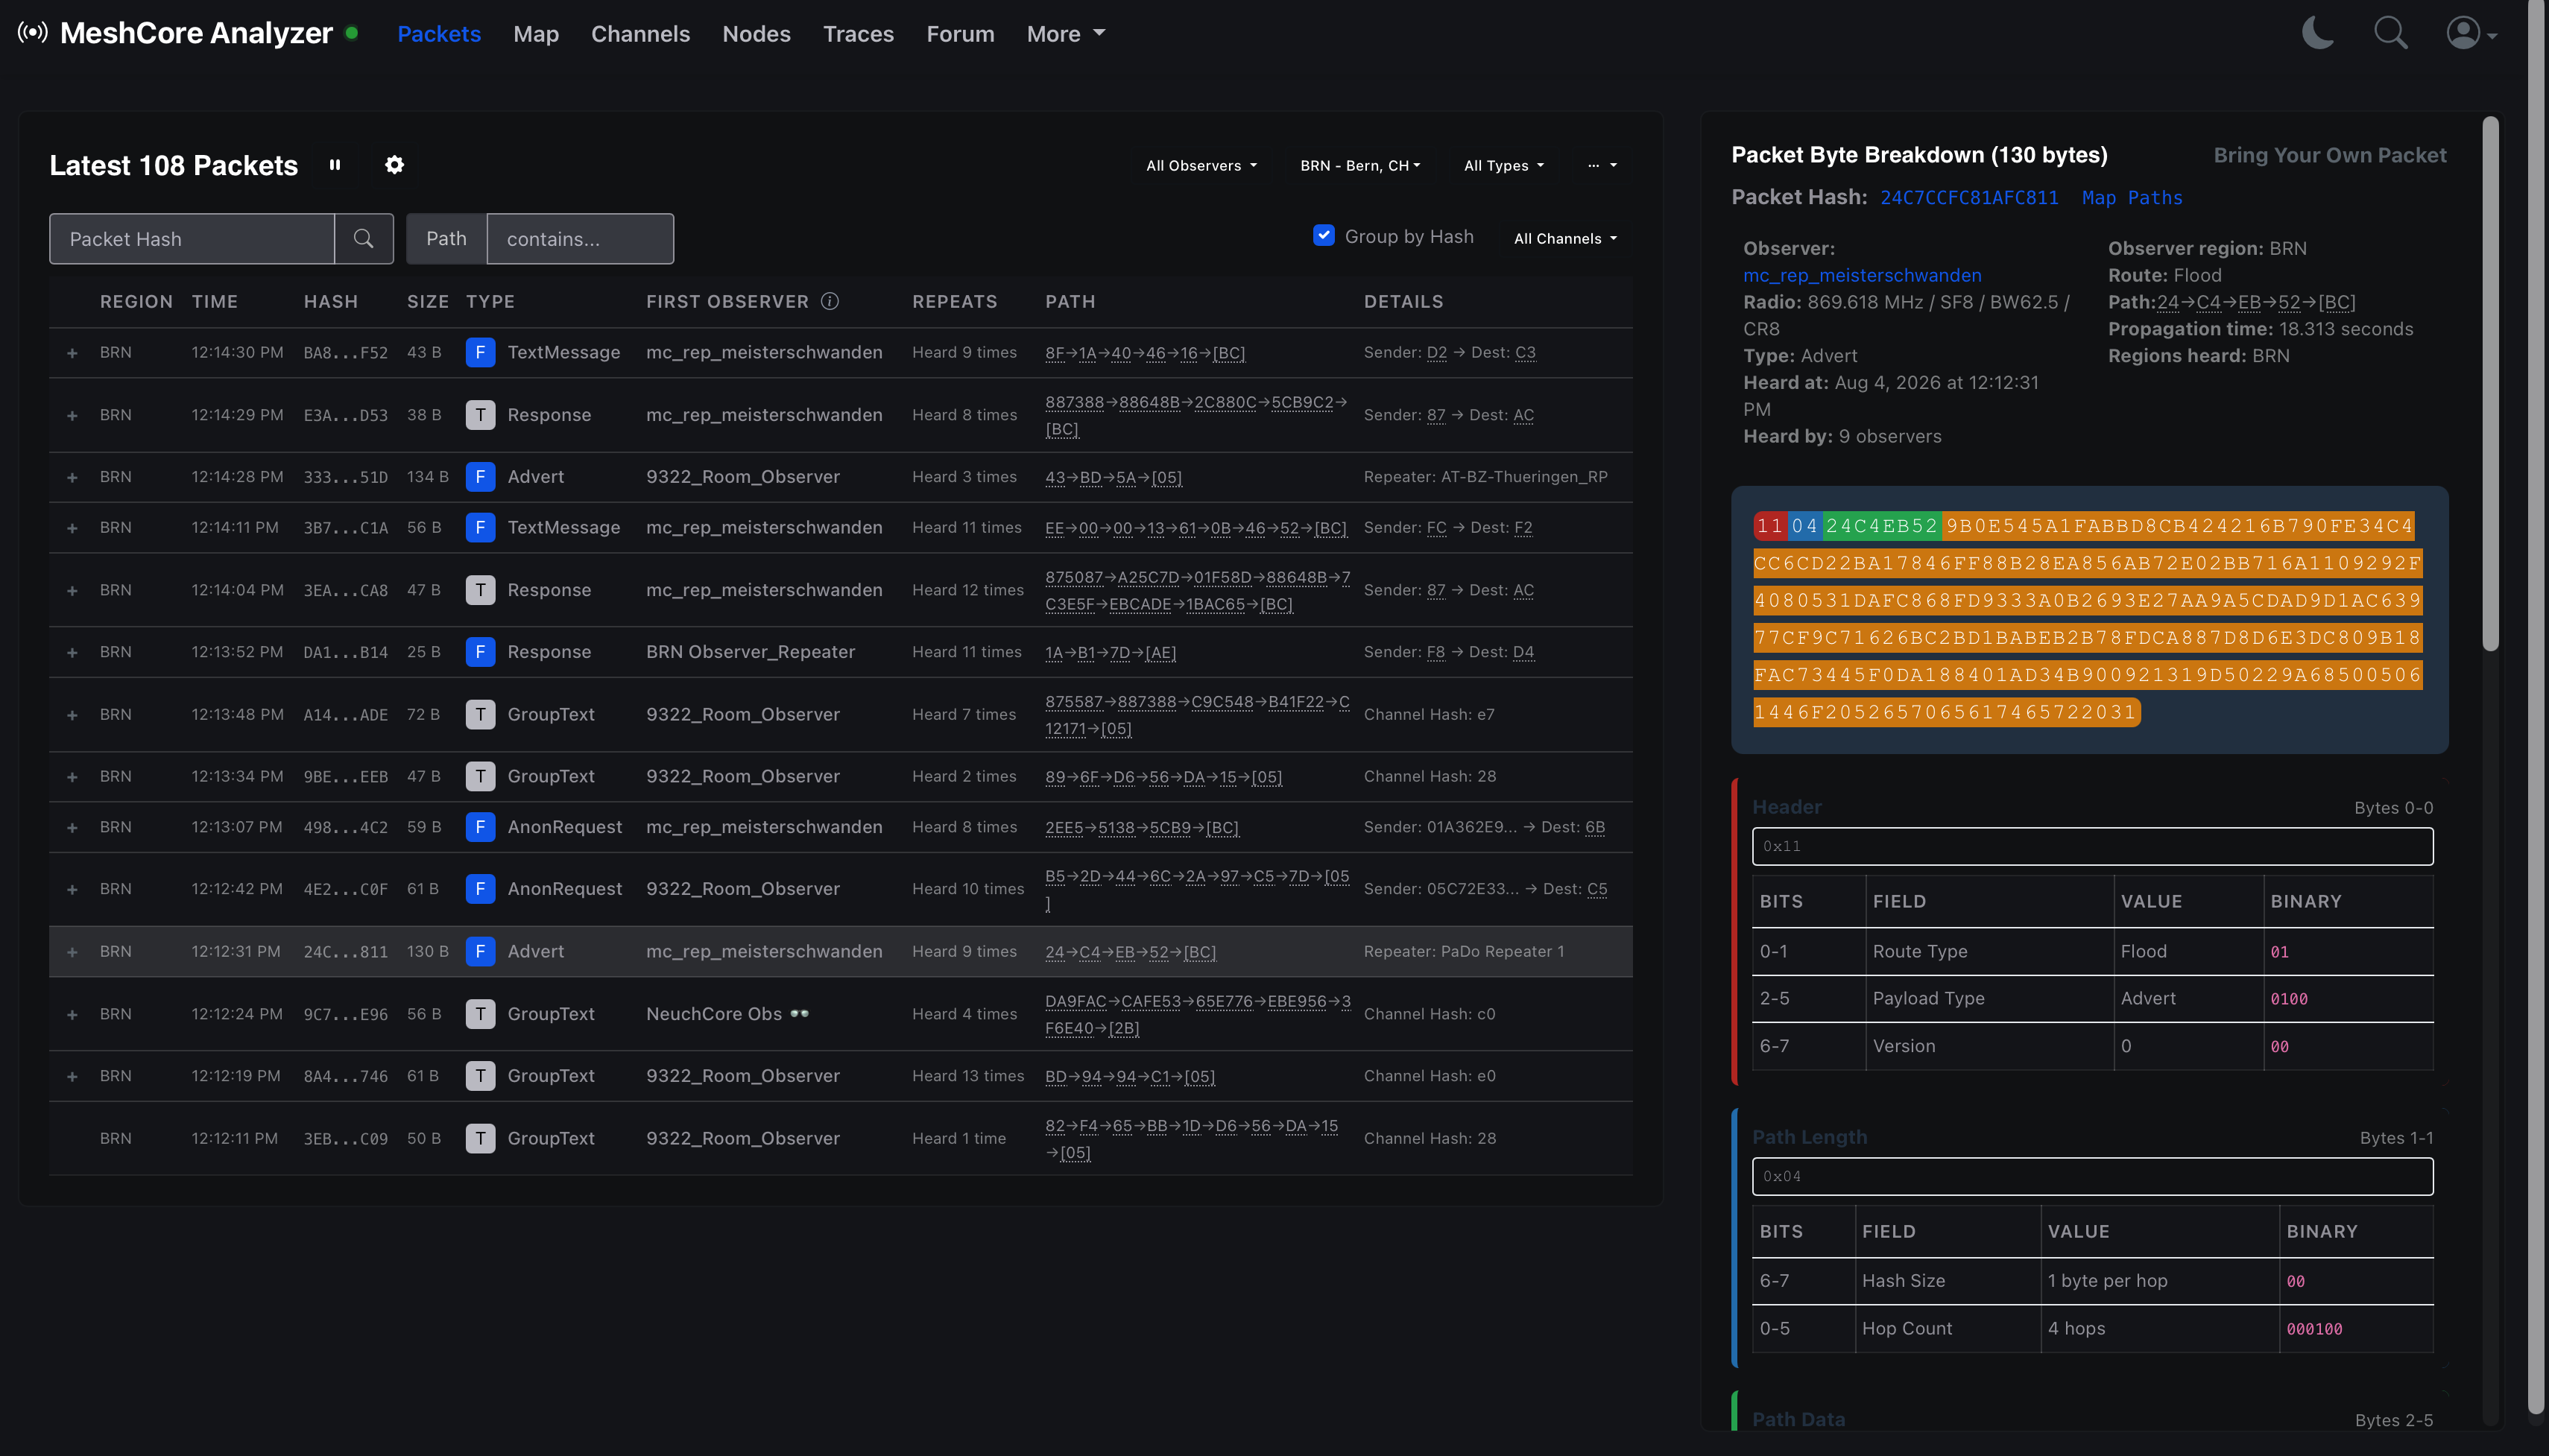
Task: Open packet list settings gear
Action: tap(394, 165)
